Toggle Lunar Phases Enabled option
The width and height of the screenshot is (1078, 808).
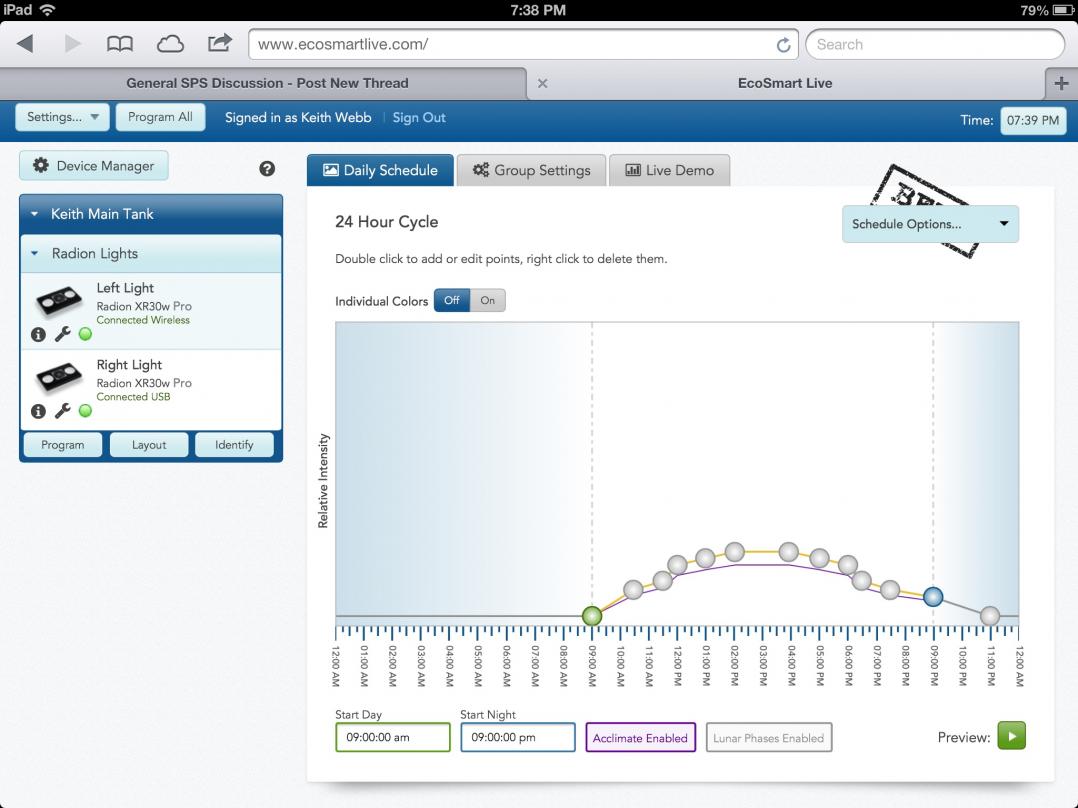[x=769, y=738]
